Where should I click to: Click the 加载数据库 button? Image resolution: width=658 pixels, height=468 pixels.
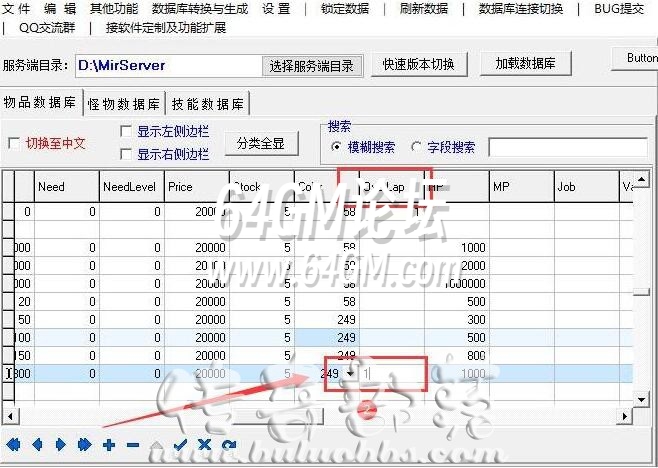tap(525, 64)
